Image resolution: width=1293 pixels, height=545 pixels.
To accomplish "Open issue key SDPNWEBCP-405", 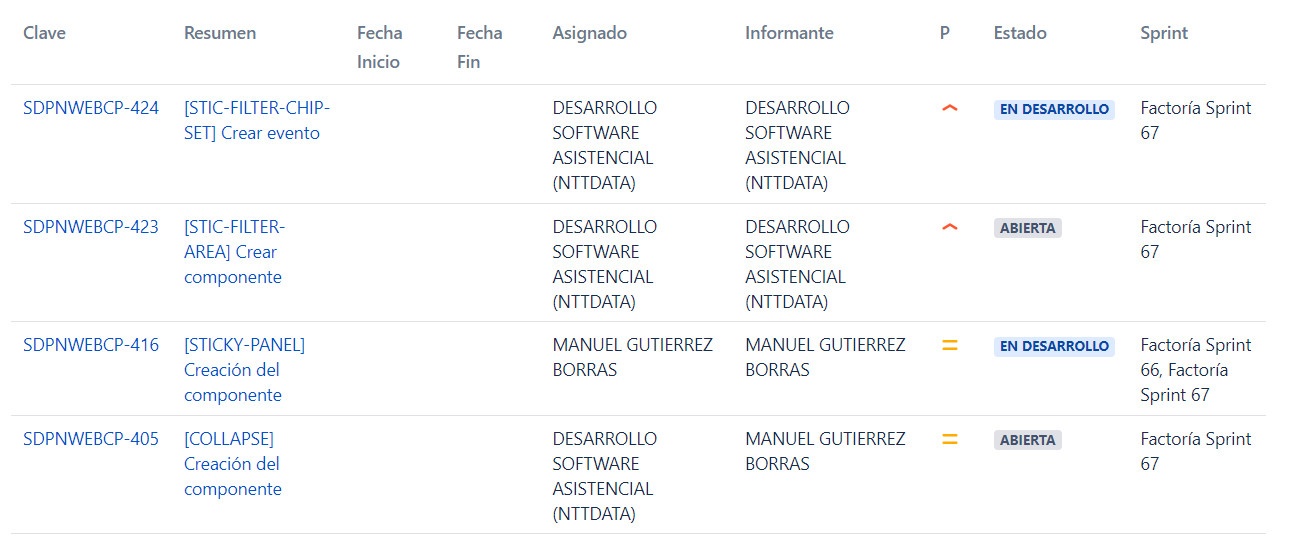I will tap(91, 439).
